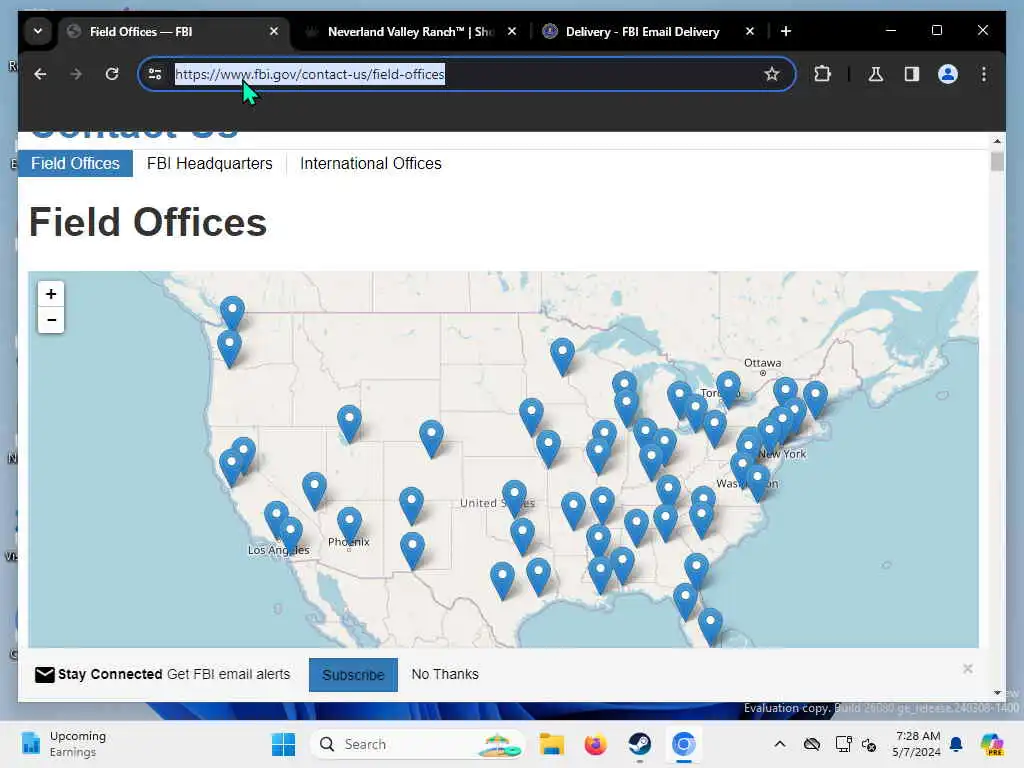Open a new browser tab
Image resolution: width=1024 pixels, height=768 pixels.
(x=786, y=31)
